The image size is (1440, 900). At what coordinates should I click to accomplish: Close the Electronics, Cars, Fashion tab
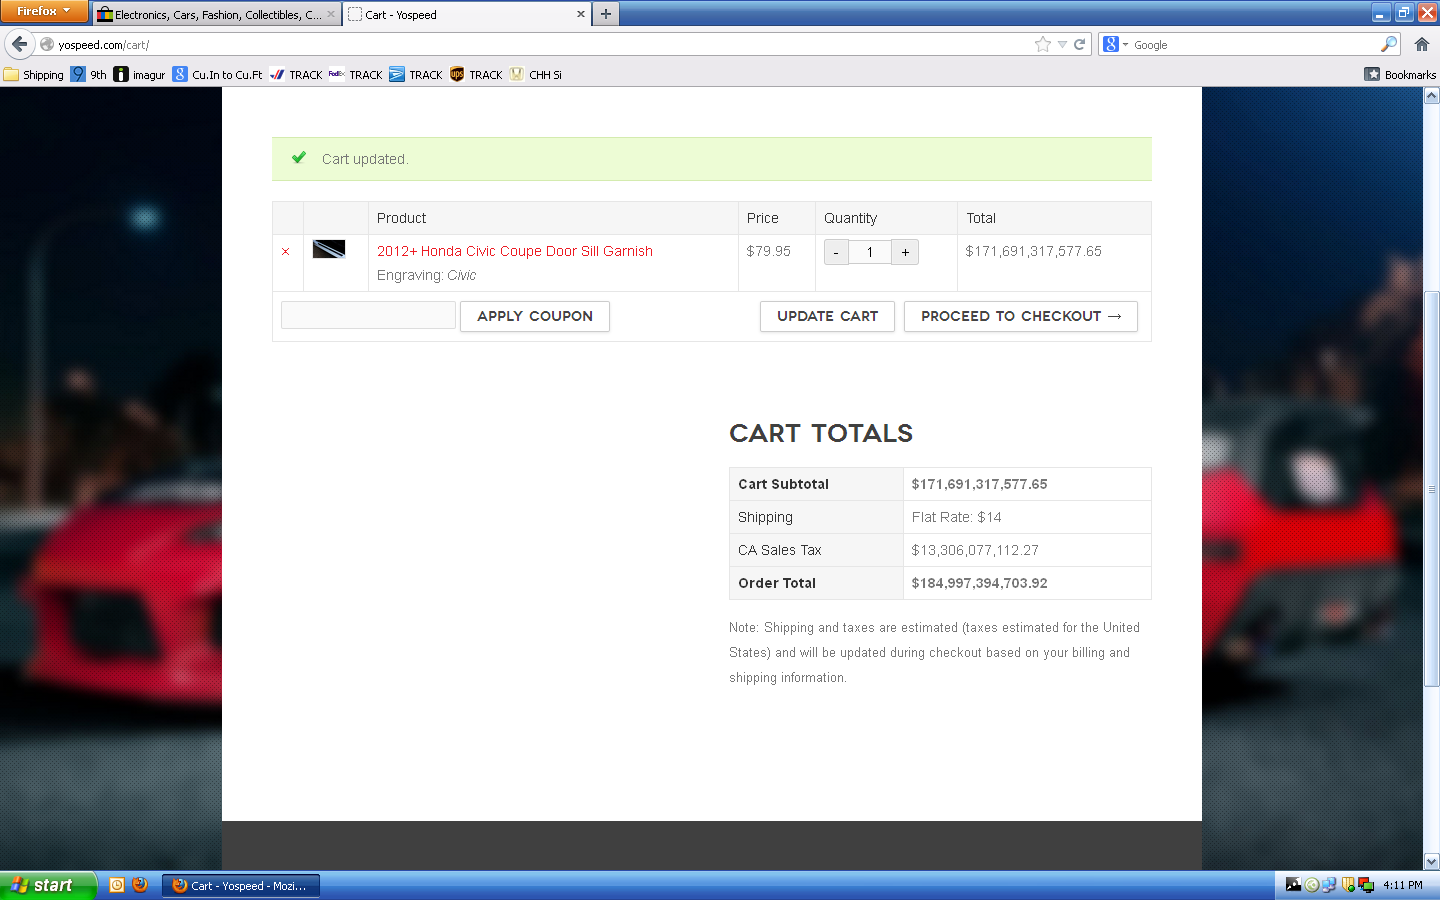pyautogui.click(x=331, y=15)
